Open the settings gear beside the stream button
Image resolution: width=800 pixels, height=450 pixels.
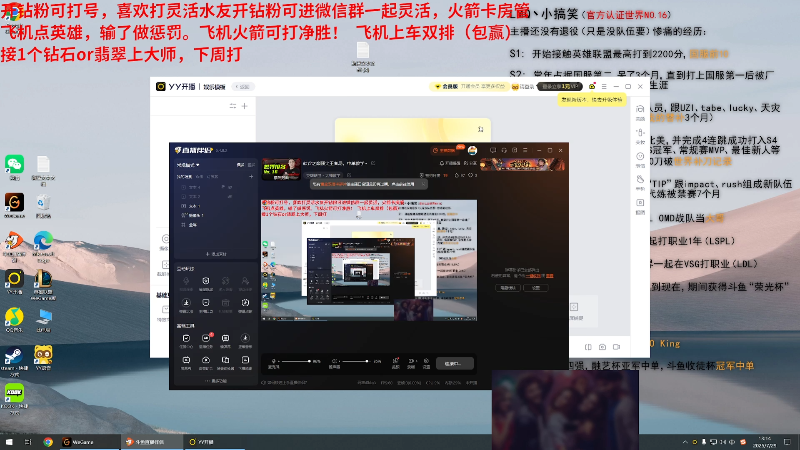[x=426, y=361]
